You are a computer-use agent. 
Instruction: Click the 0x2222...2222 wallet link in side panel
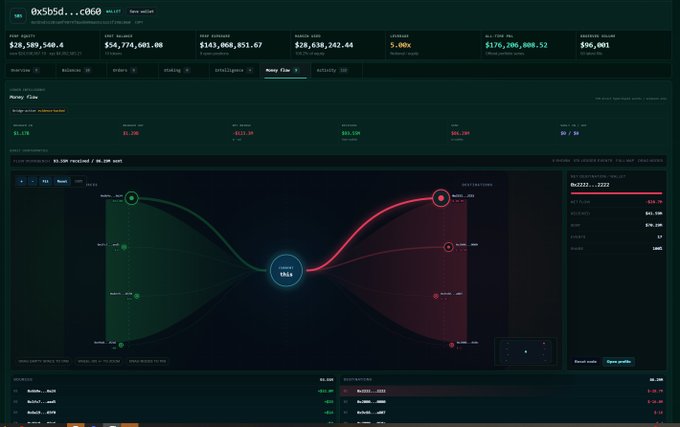(x=590, y=185)
